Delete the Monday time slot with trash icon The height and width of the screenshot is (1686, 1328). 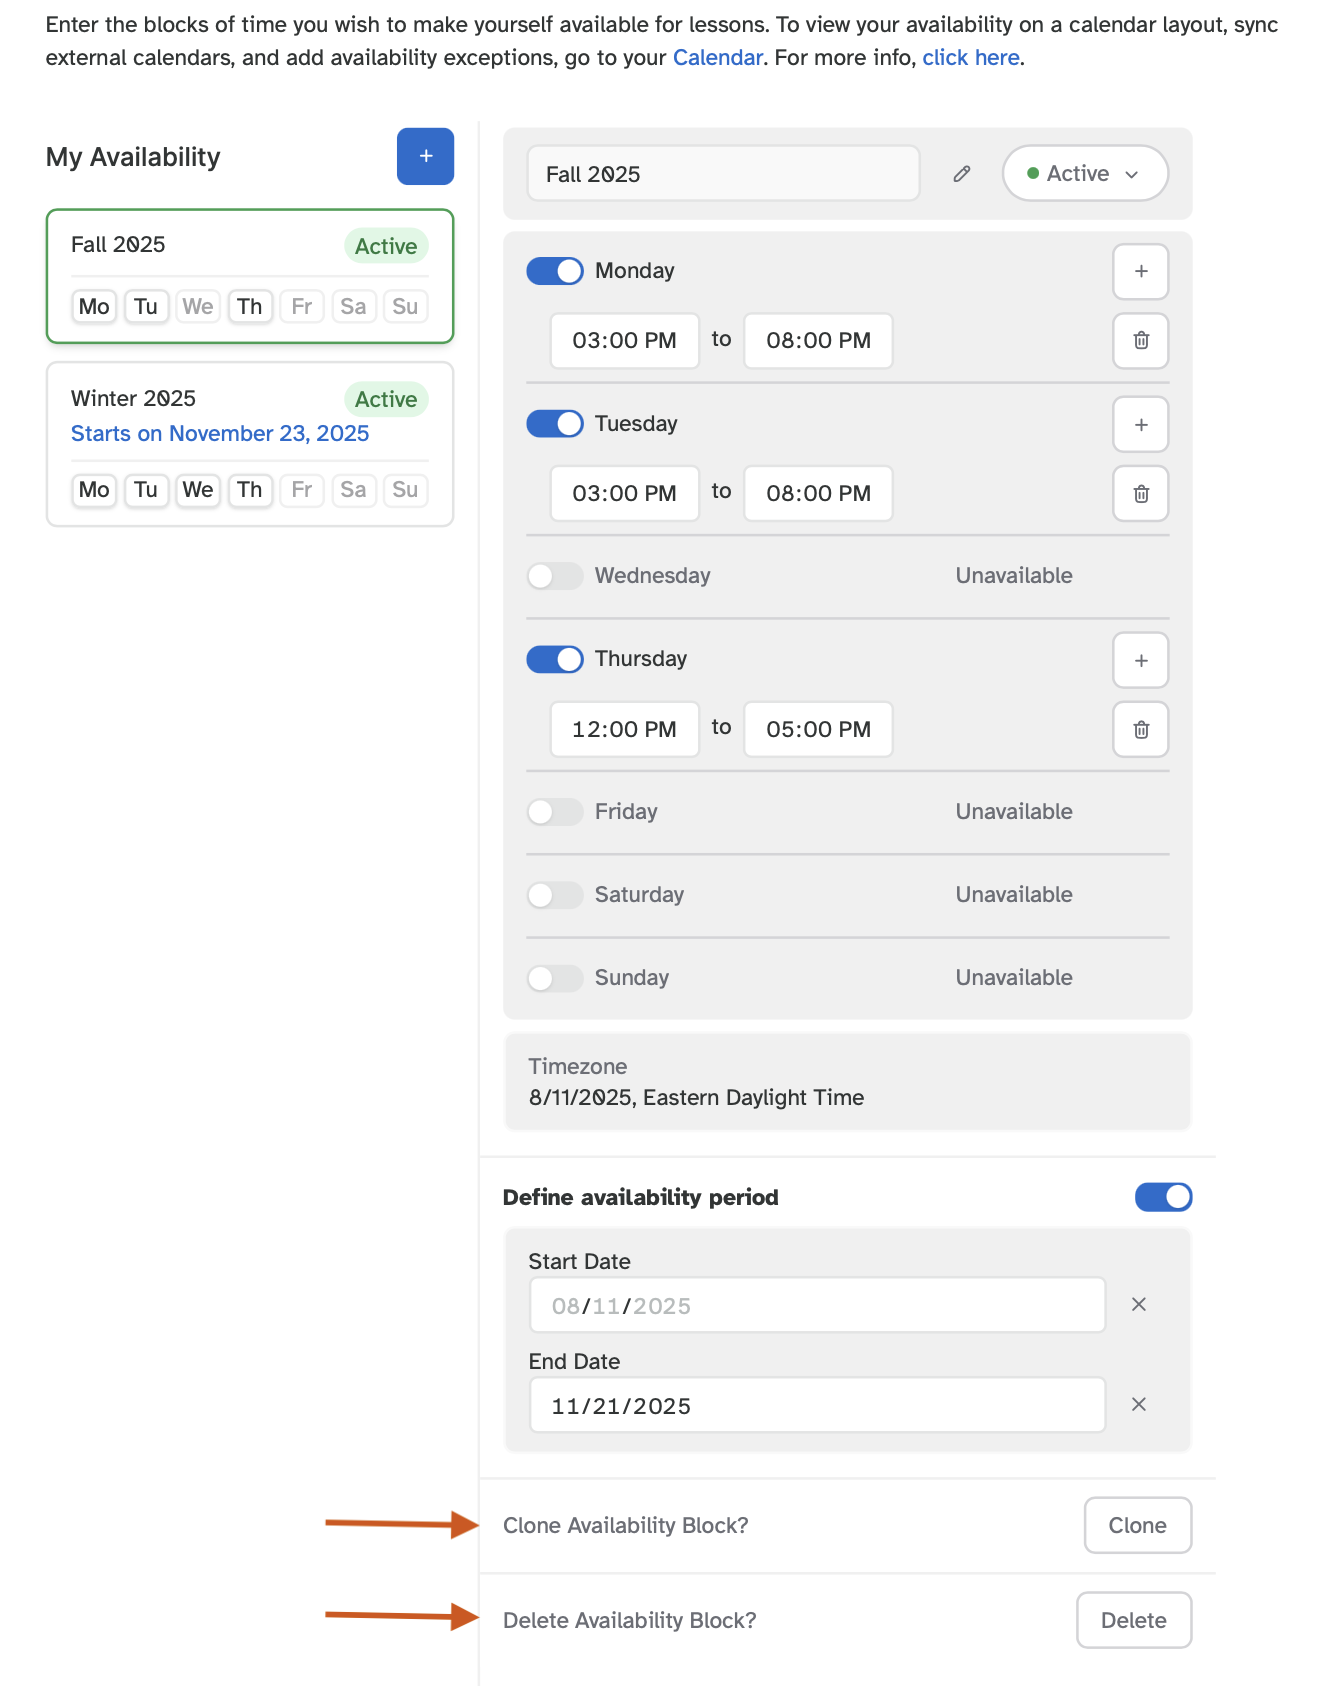coord(1140,341)
